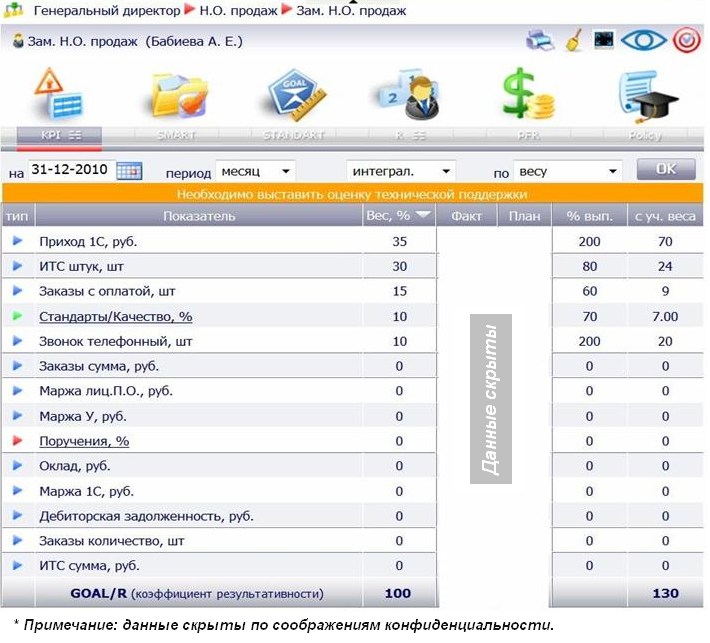Switch to the STANDART tab
Viewport: 710px width, 643px height.
294,135
